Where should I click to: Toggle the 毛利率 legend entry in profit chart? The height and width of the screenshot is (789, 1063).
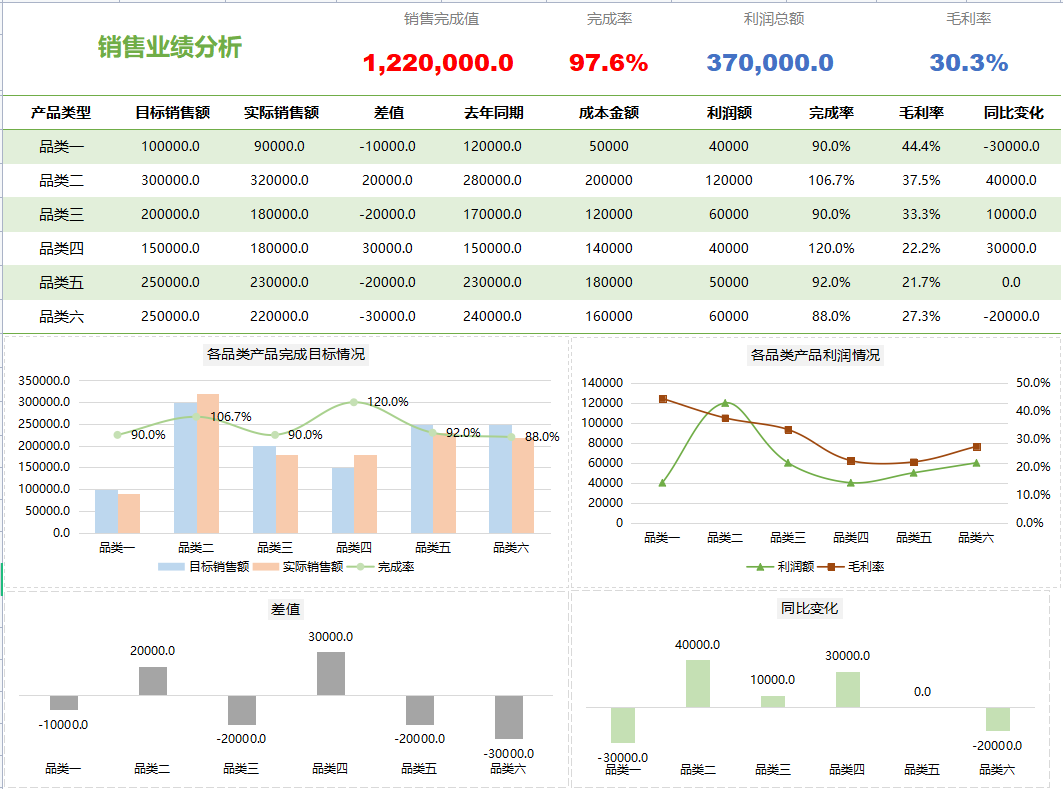(x=832, y=568)
